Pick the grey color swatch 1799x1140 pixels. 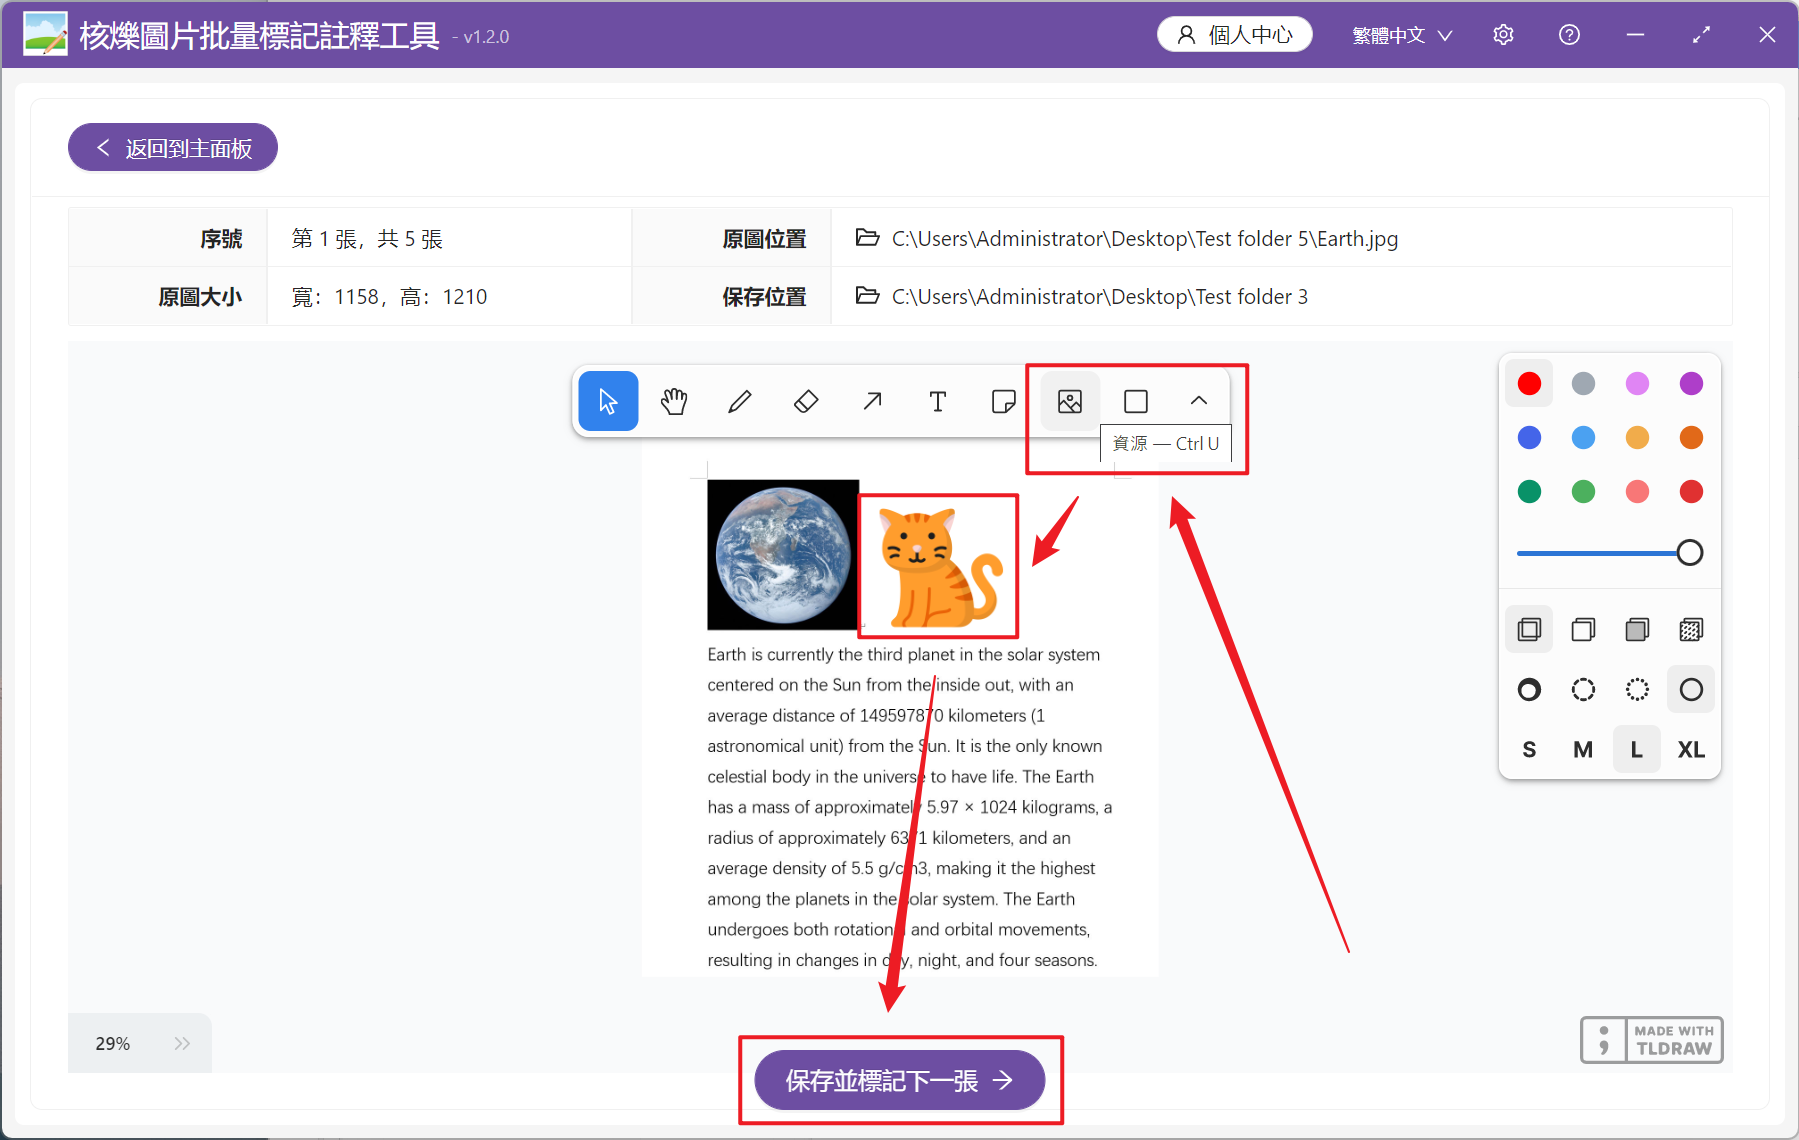pos(1583,383)
